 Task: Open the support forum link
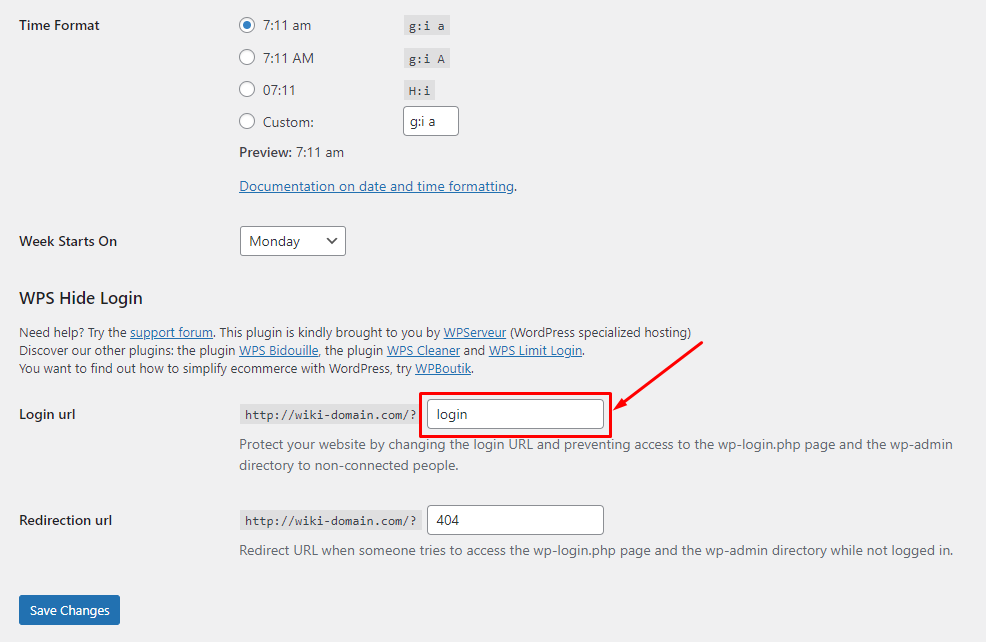(x=171, y=332)
